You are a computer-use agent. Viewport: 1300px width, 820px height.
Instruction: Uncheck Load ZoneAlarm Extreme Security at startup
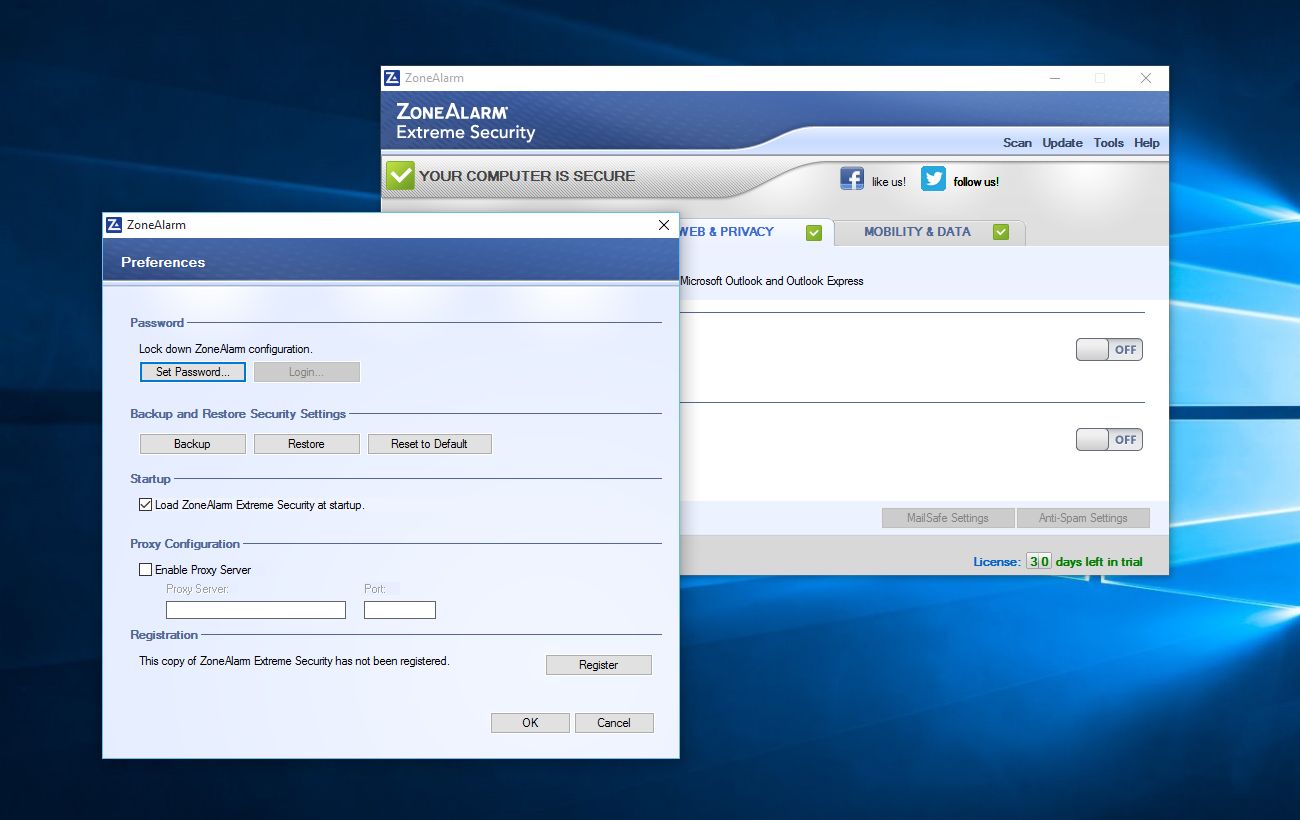[146, 505]
